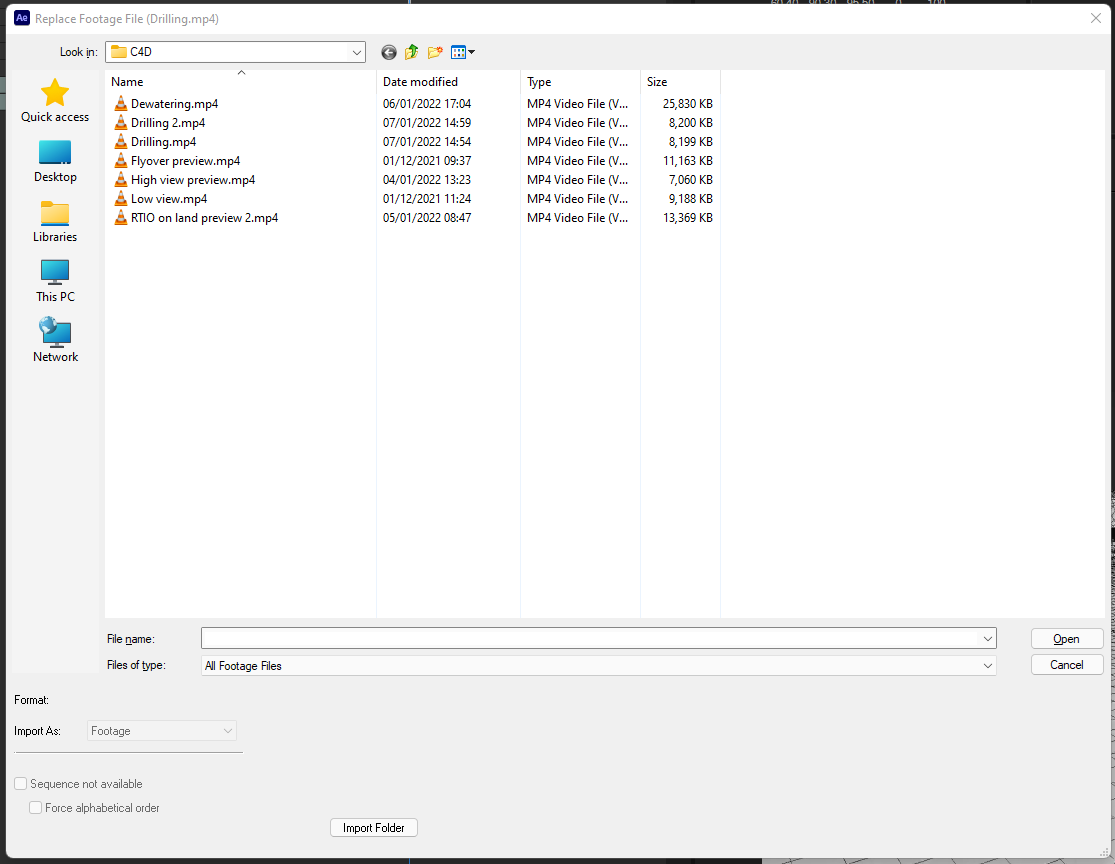Toggle the Sequence not available checkbox

20,783
